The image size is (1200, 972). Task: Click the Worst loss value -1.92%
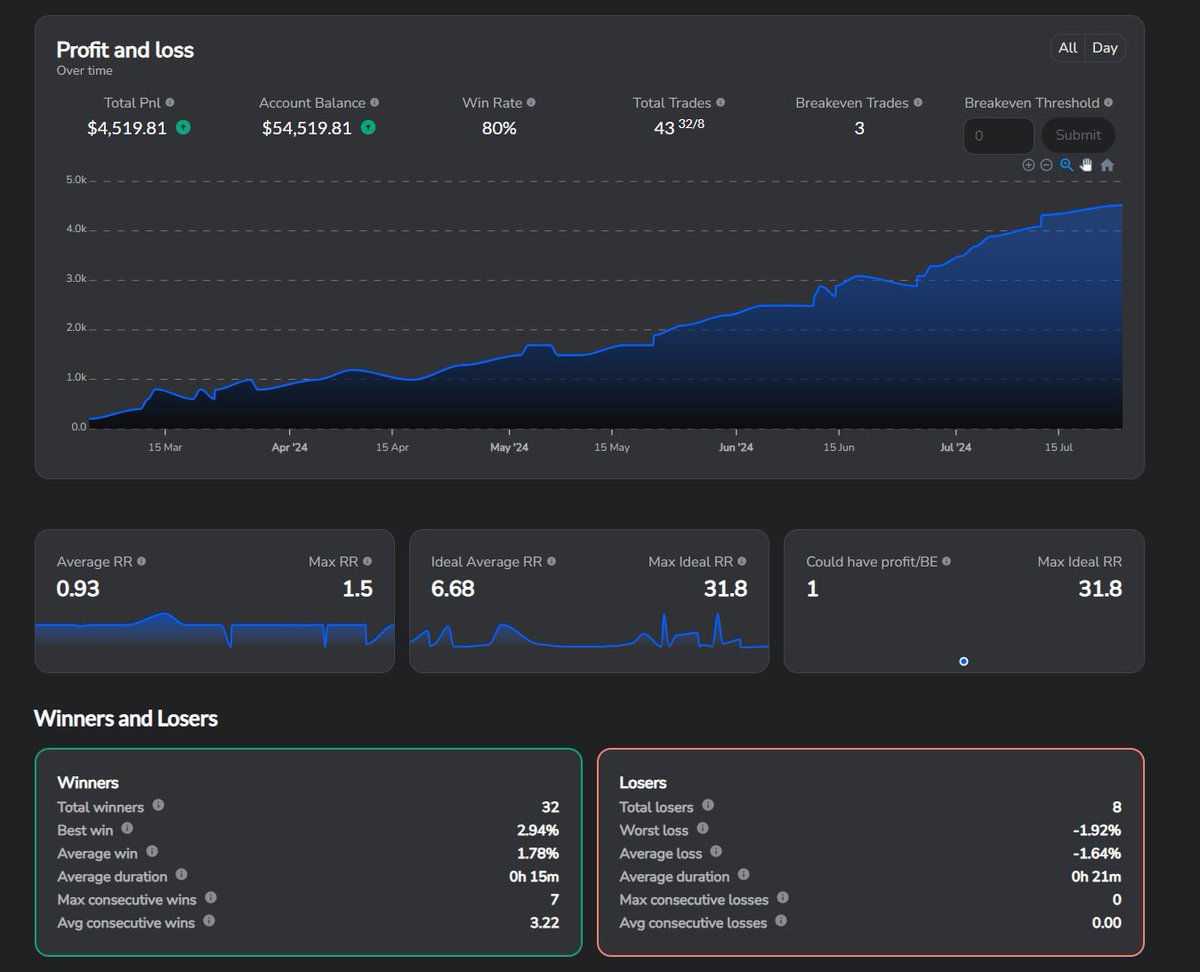click(x=1096, y=830)
